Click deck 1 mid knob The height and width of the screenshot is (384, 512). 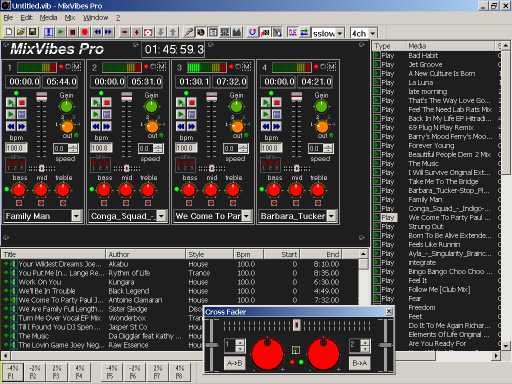point(41,190)
